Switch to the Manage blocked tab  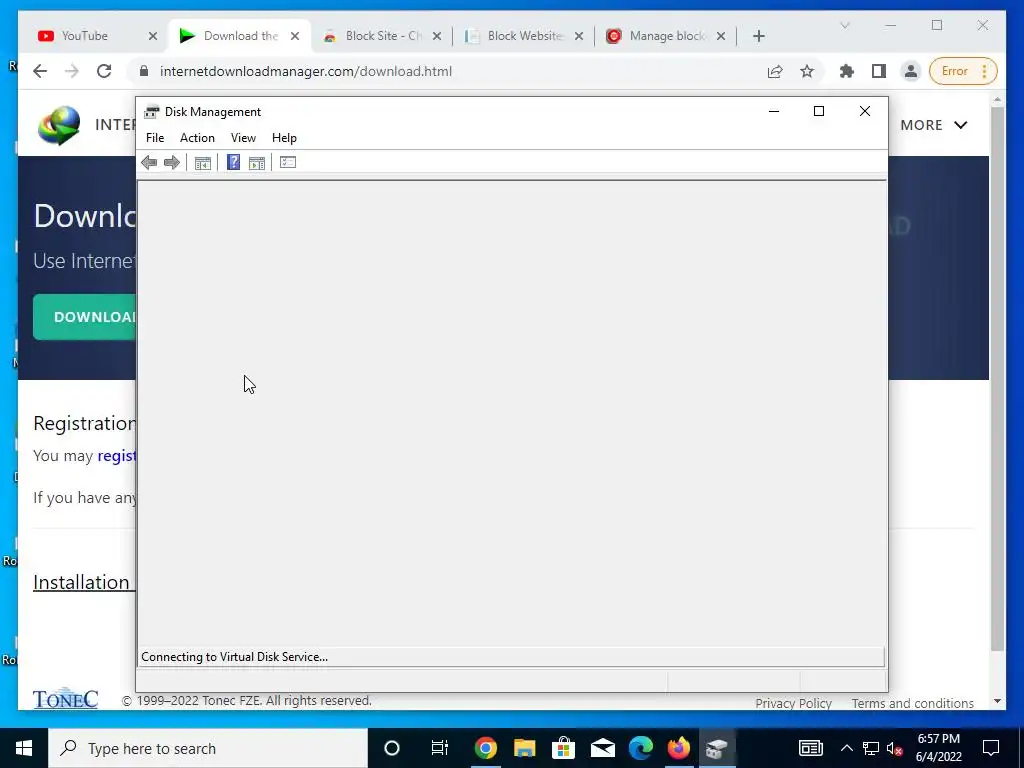click(667, 36)
